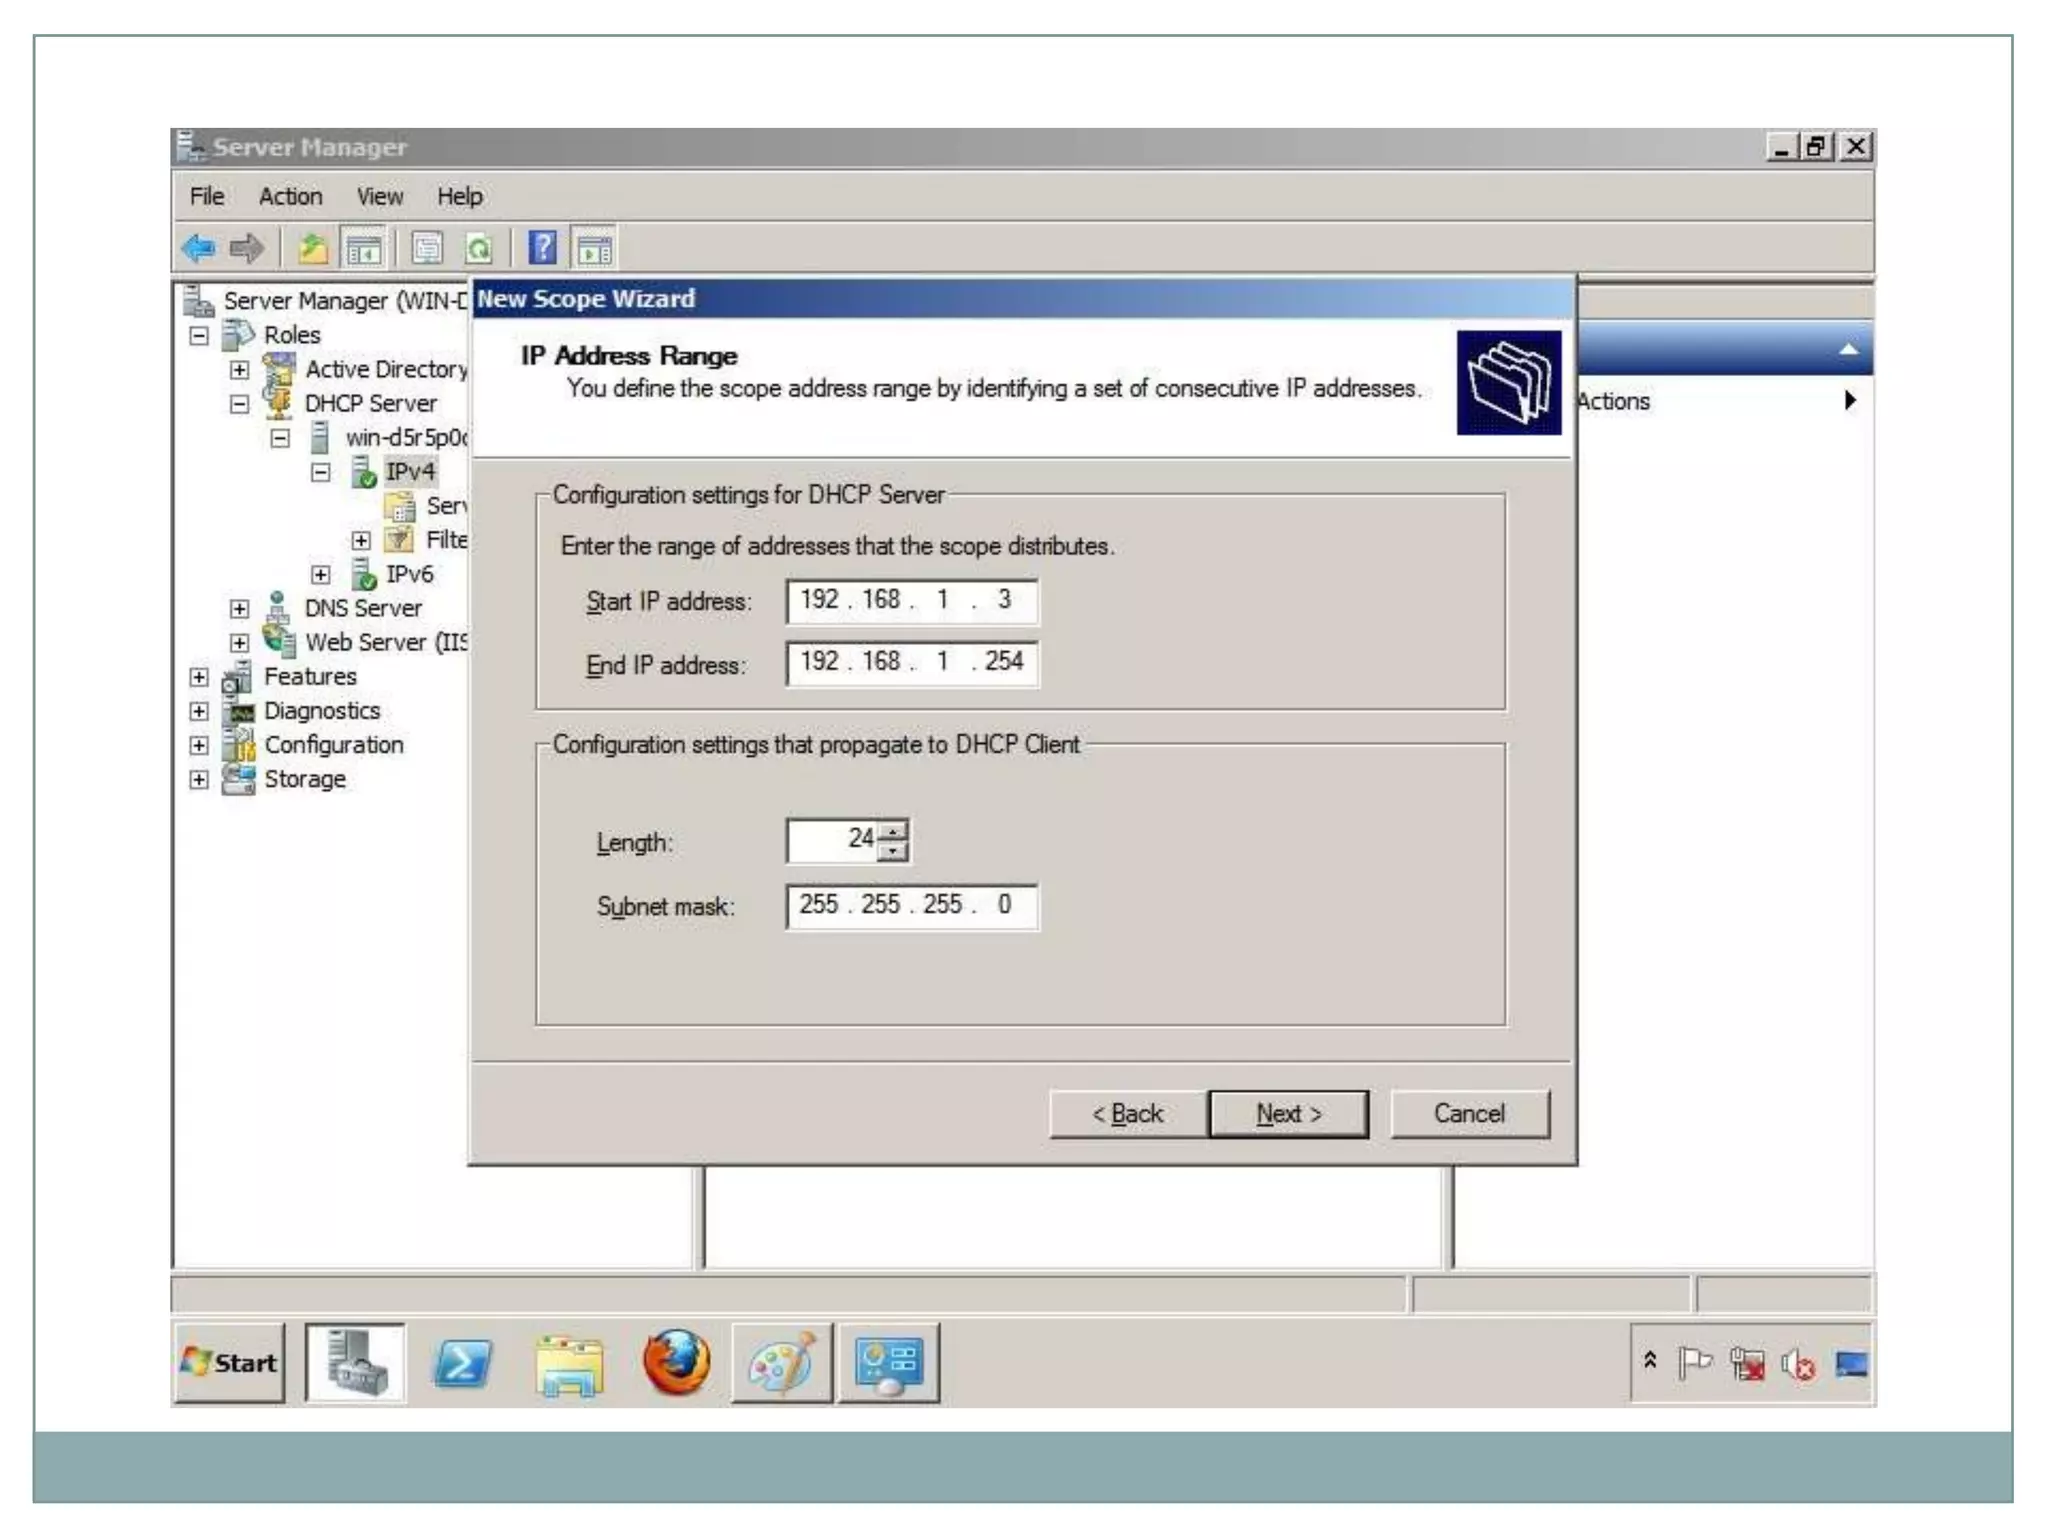Open the Action menu
The image size is (2048, 1536).
click(290, 196)
